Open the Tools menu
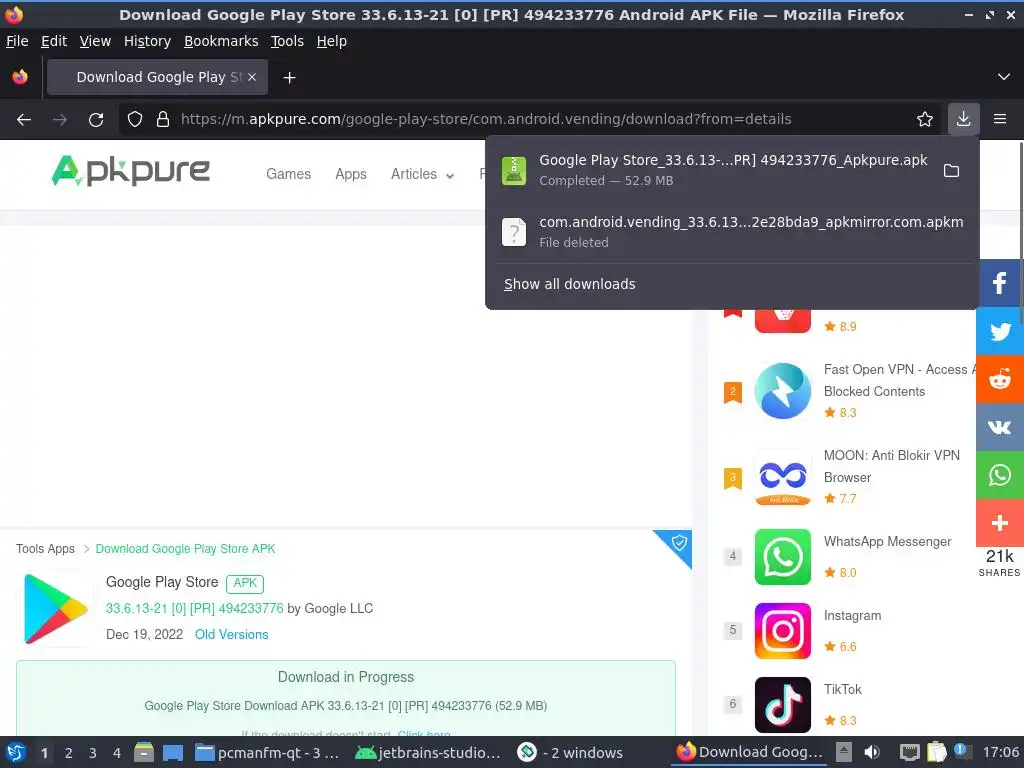 [x=287, y=41]
